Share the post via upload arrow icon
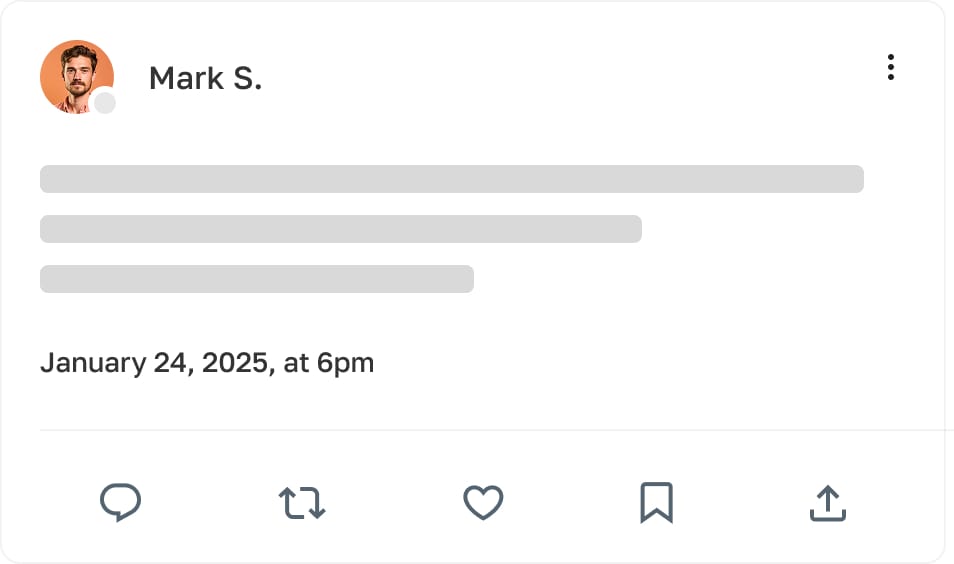Screen dimensions: 954x564 click(828, 502)
